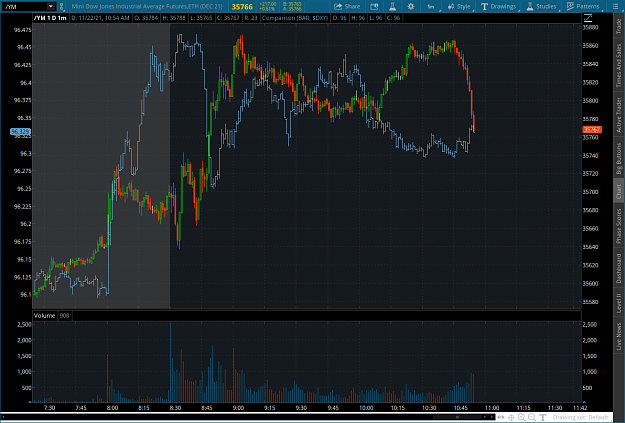Click the C: 35767 close value
The image size is (625, 423).
[228, 18]
